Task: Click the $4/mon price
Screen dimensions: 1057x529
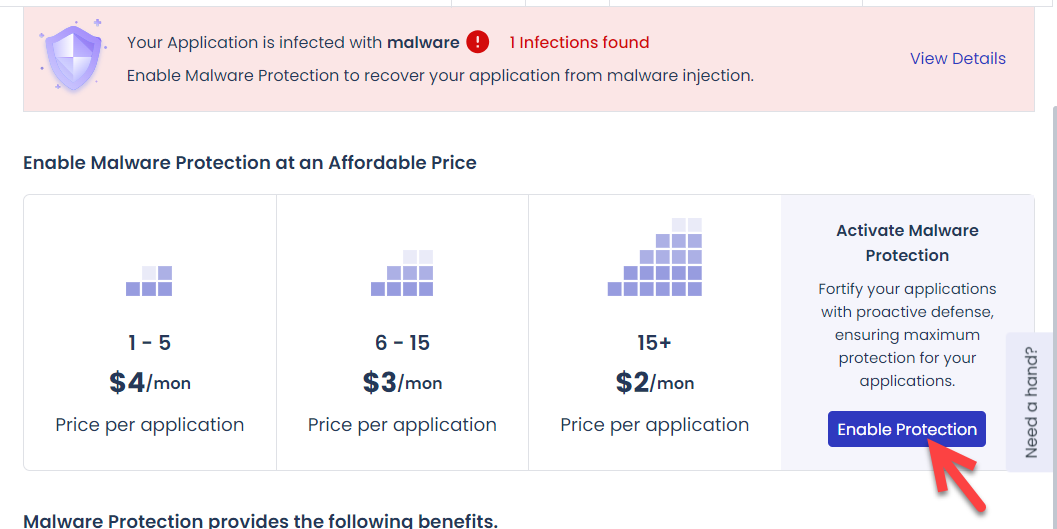Action: point(150,382)
